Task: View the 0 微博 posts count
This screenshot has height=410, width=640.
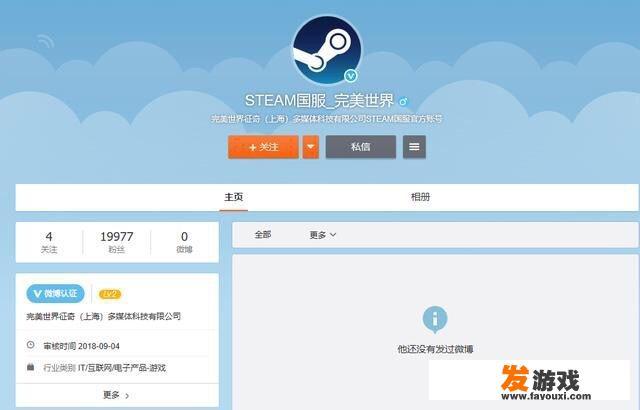Action: click(184, 242)
